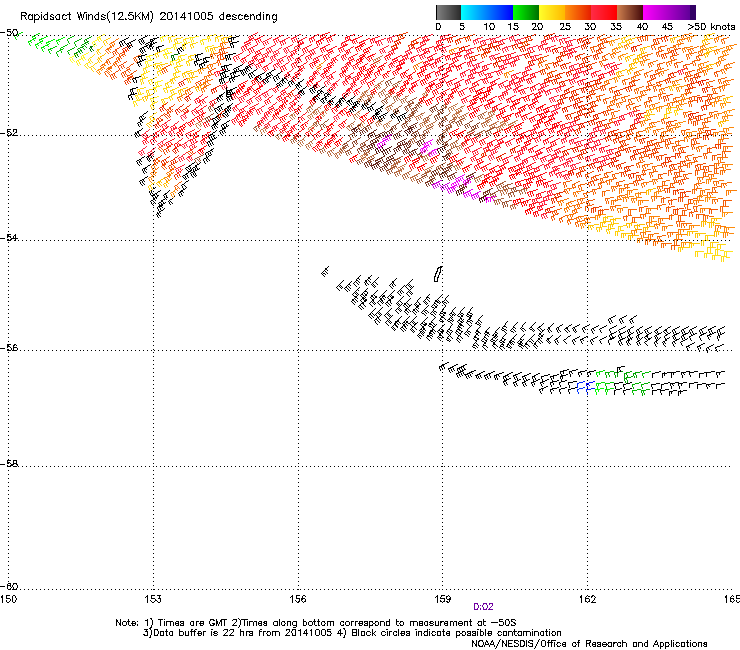This screenshot has width=740, height=650.
Task: Click the Rapidscat Winds(12.5KM) 20141005 descending title
Action: pyautogui.click(x=149, y=17)
